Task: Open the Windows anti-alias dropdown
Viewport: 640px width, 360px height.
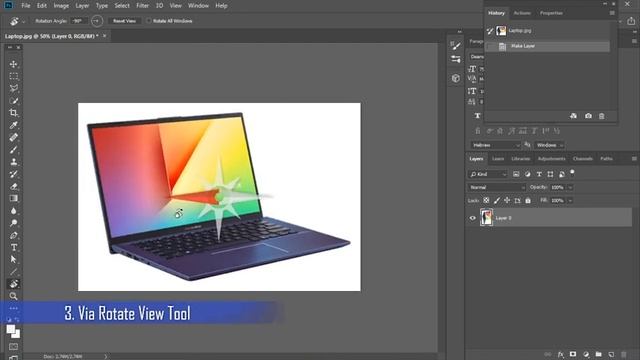Action: 549,145
